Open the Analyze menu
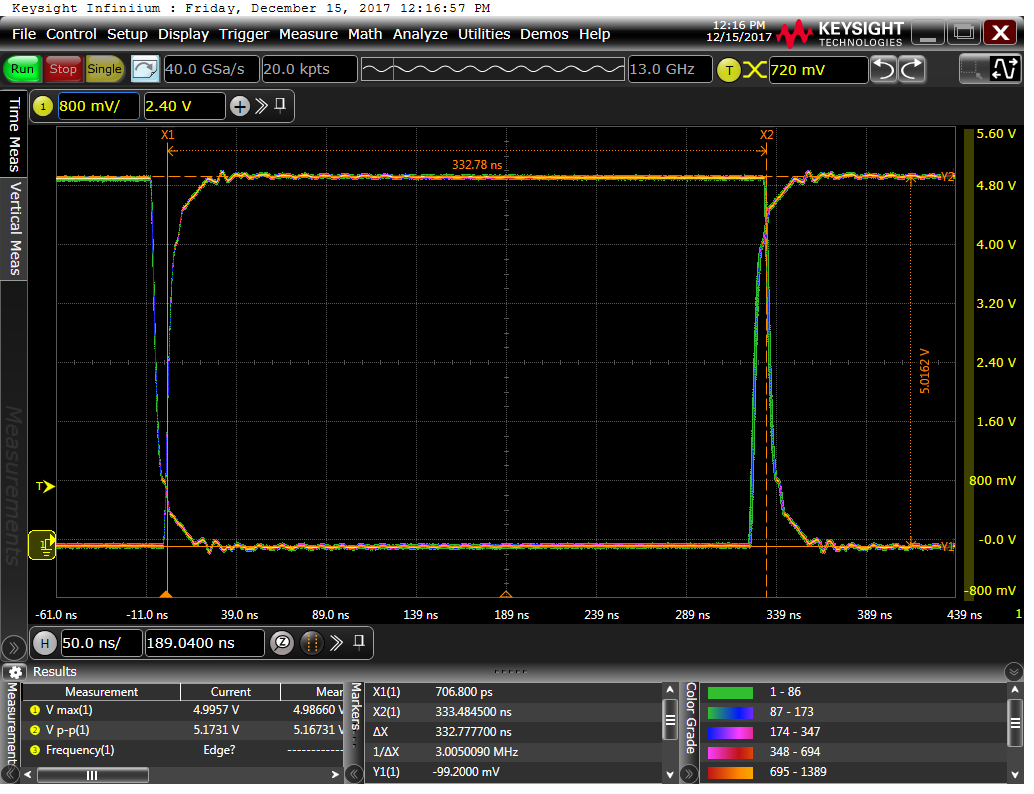 (x=420, y=34)
